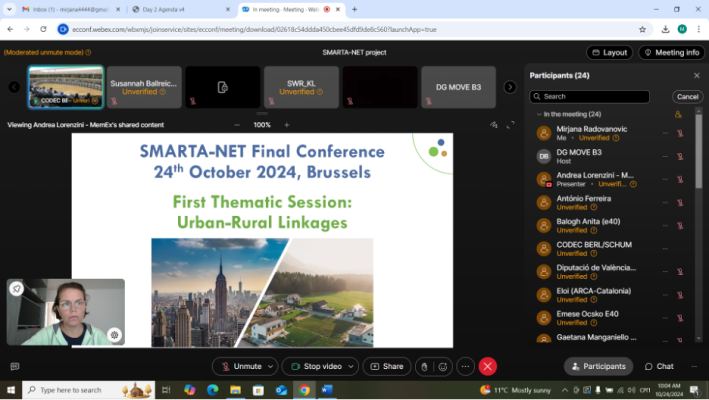
Task: Open more options for Mirjana Radovanovic
Action: point(665,133)
